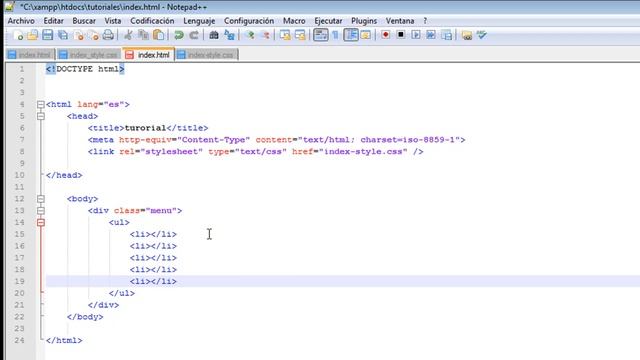Viewport: 640px width, 360px height.
Task: Open the Replace dialog icon
Action: (x=229, y=36)
